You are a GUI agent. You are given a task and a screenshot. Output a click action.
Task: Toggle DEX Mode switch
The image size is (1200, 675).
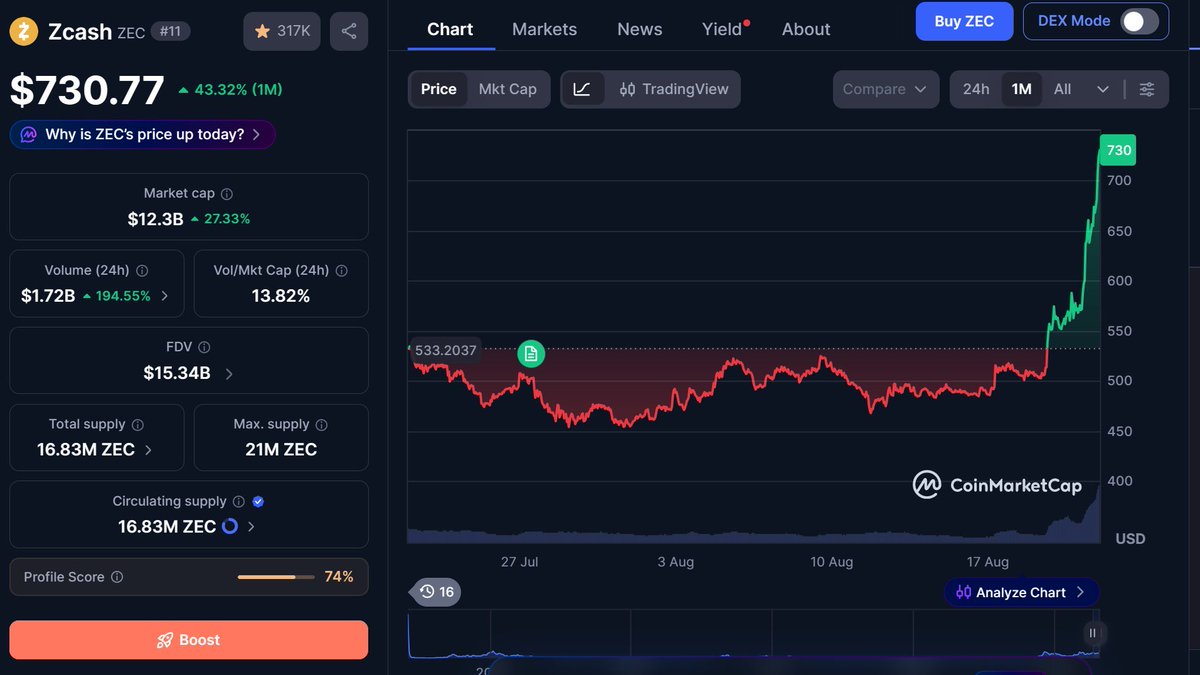tap(1139, 21)
